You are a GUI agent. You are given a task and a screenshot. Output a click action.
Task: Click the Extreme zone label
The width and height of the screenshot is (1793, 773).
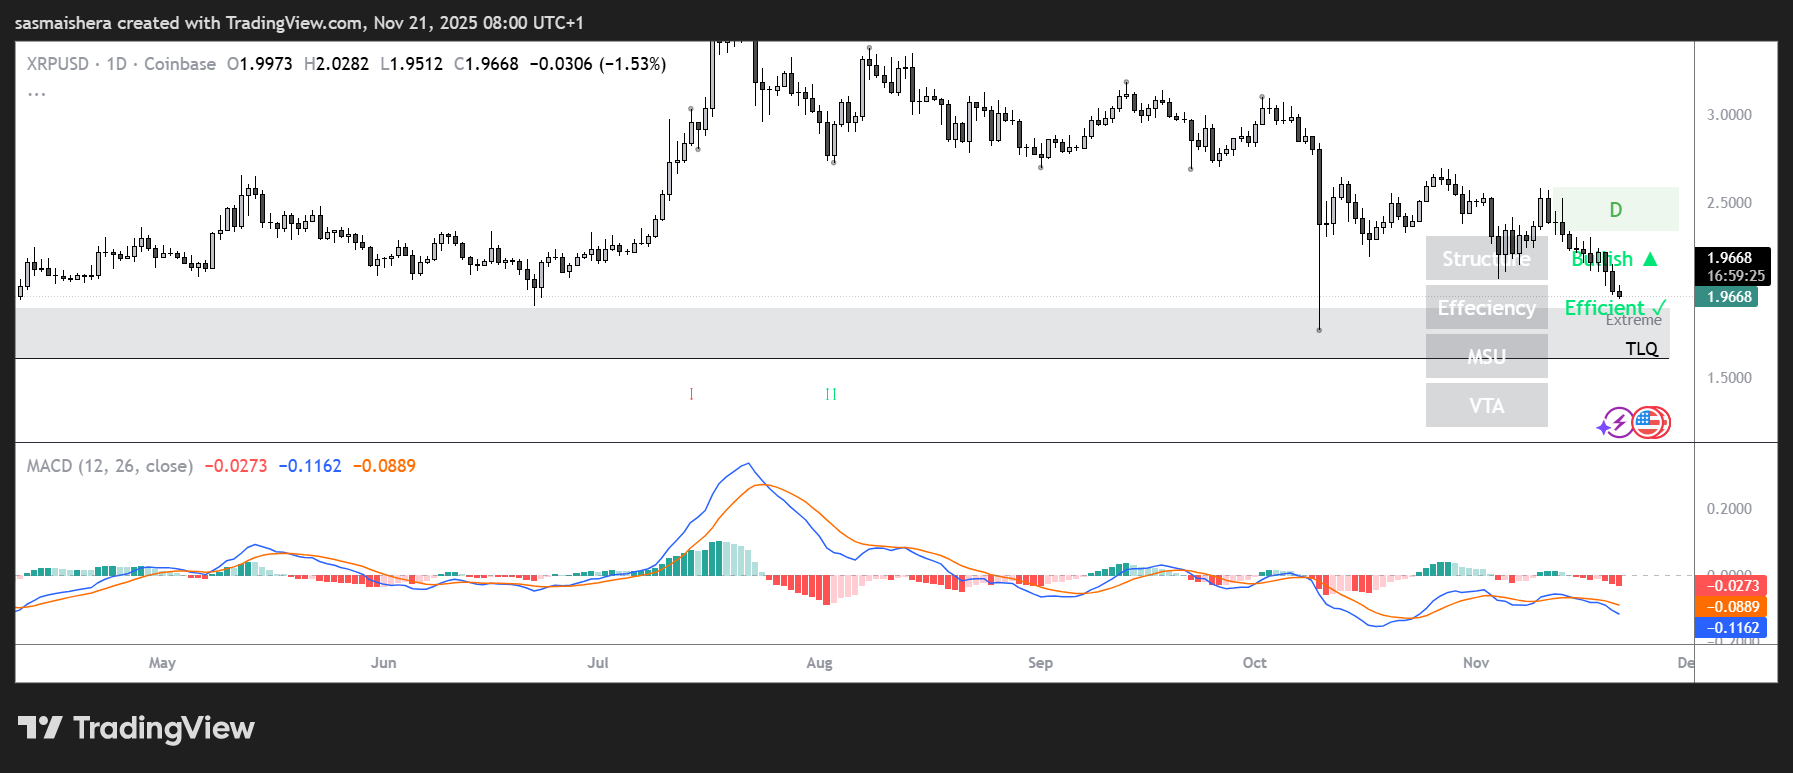pyautogui.click(x=1634, y=320)
